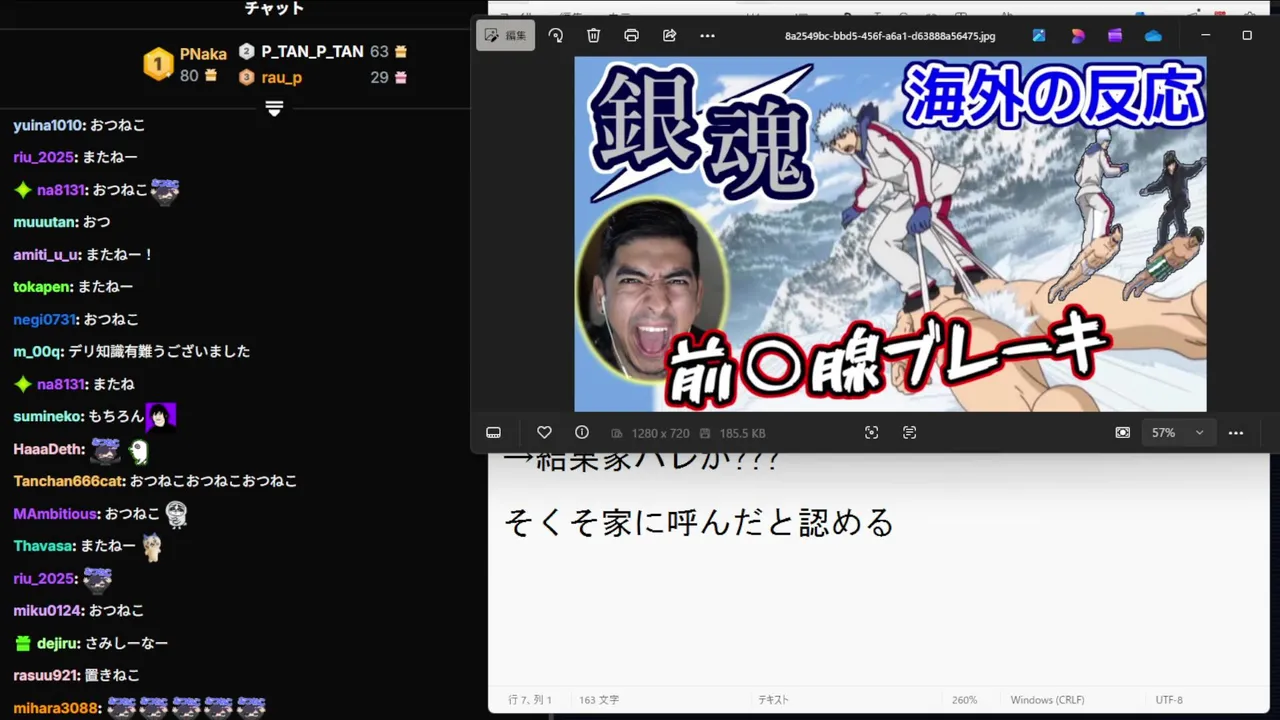Click the username HaaaDeth in chat

click(48, 449)
